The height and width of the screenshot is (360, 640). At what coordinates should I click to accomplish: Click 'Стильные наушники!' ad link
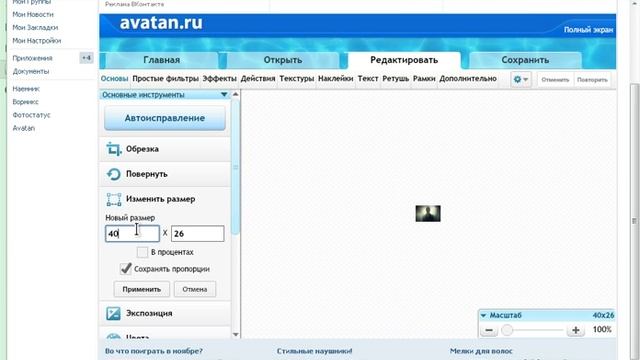[x=314, y=351]
